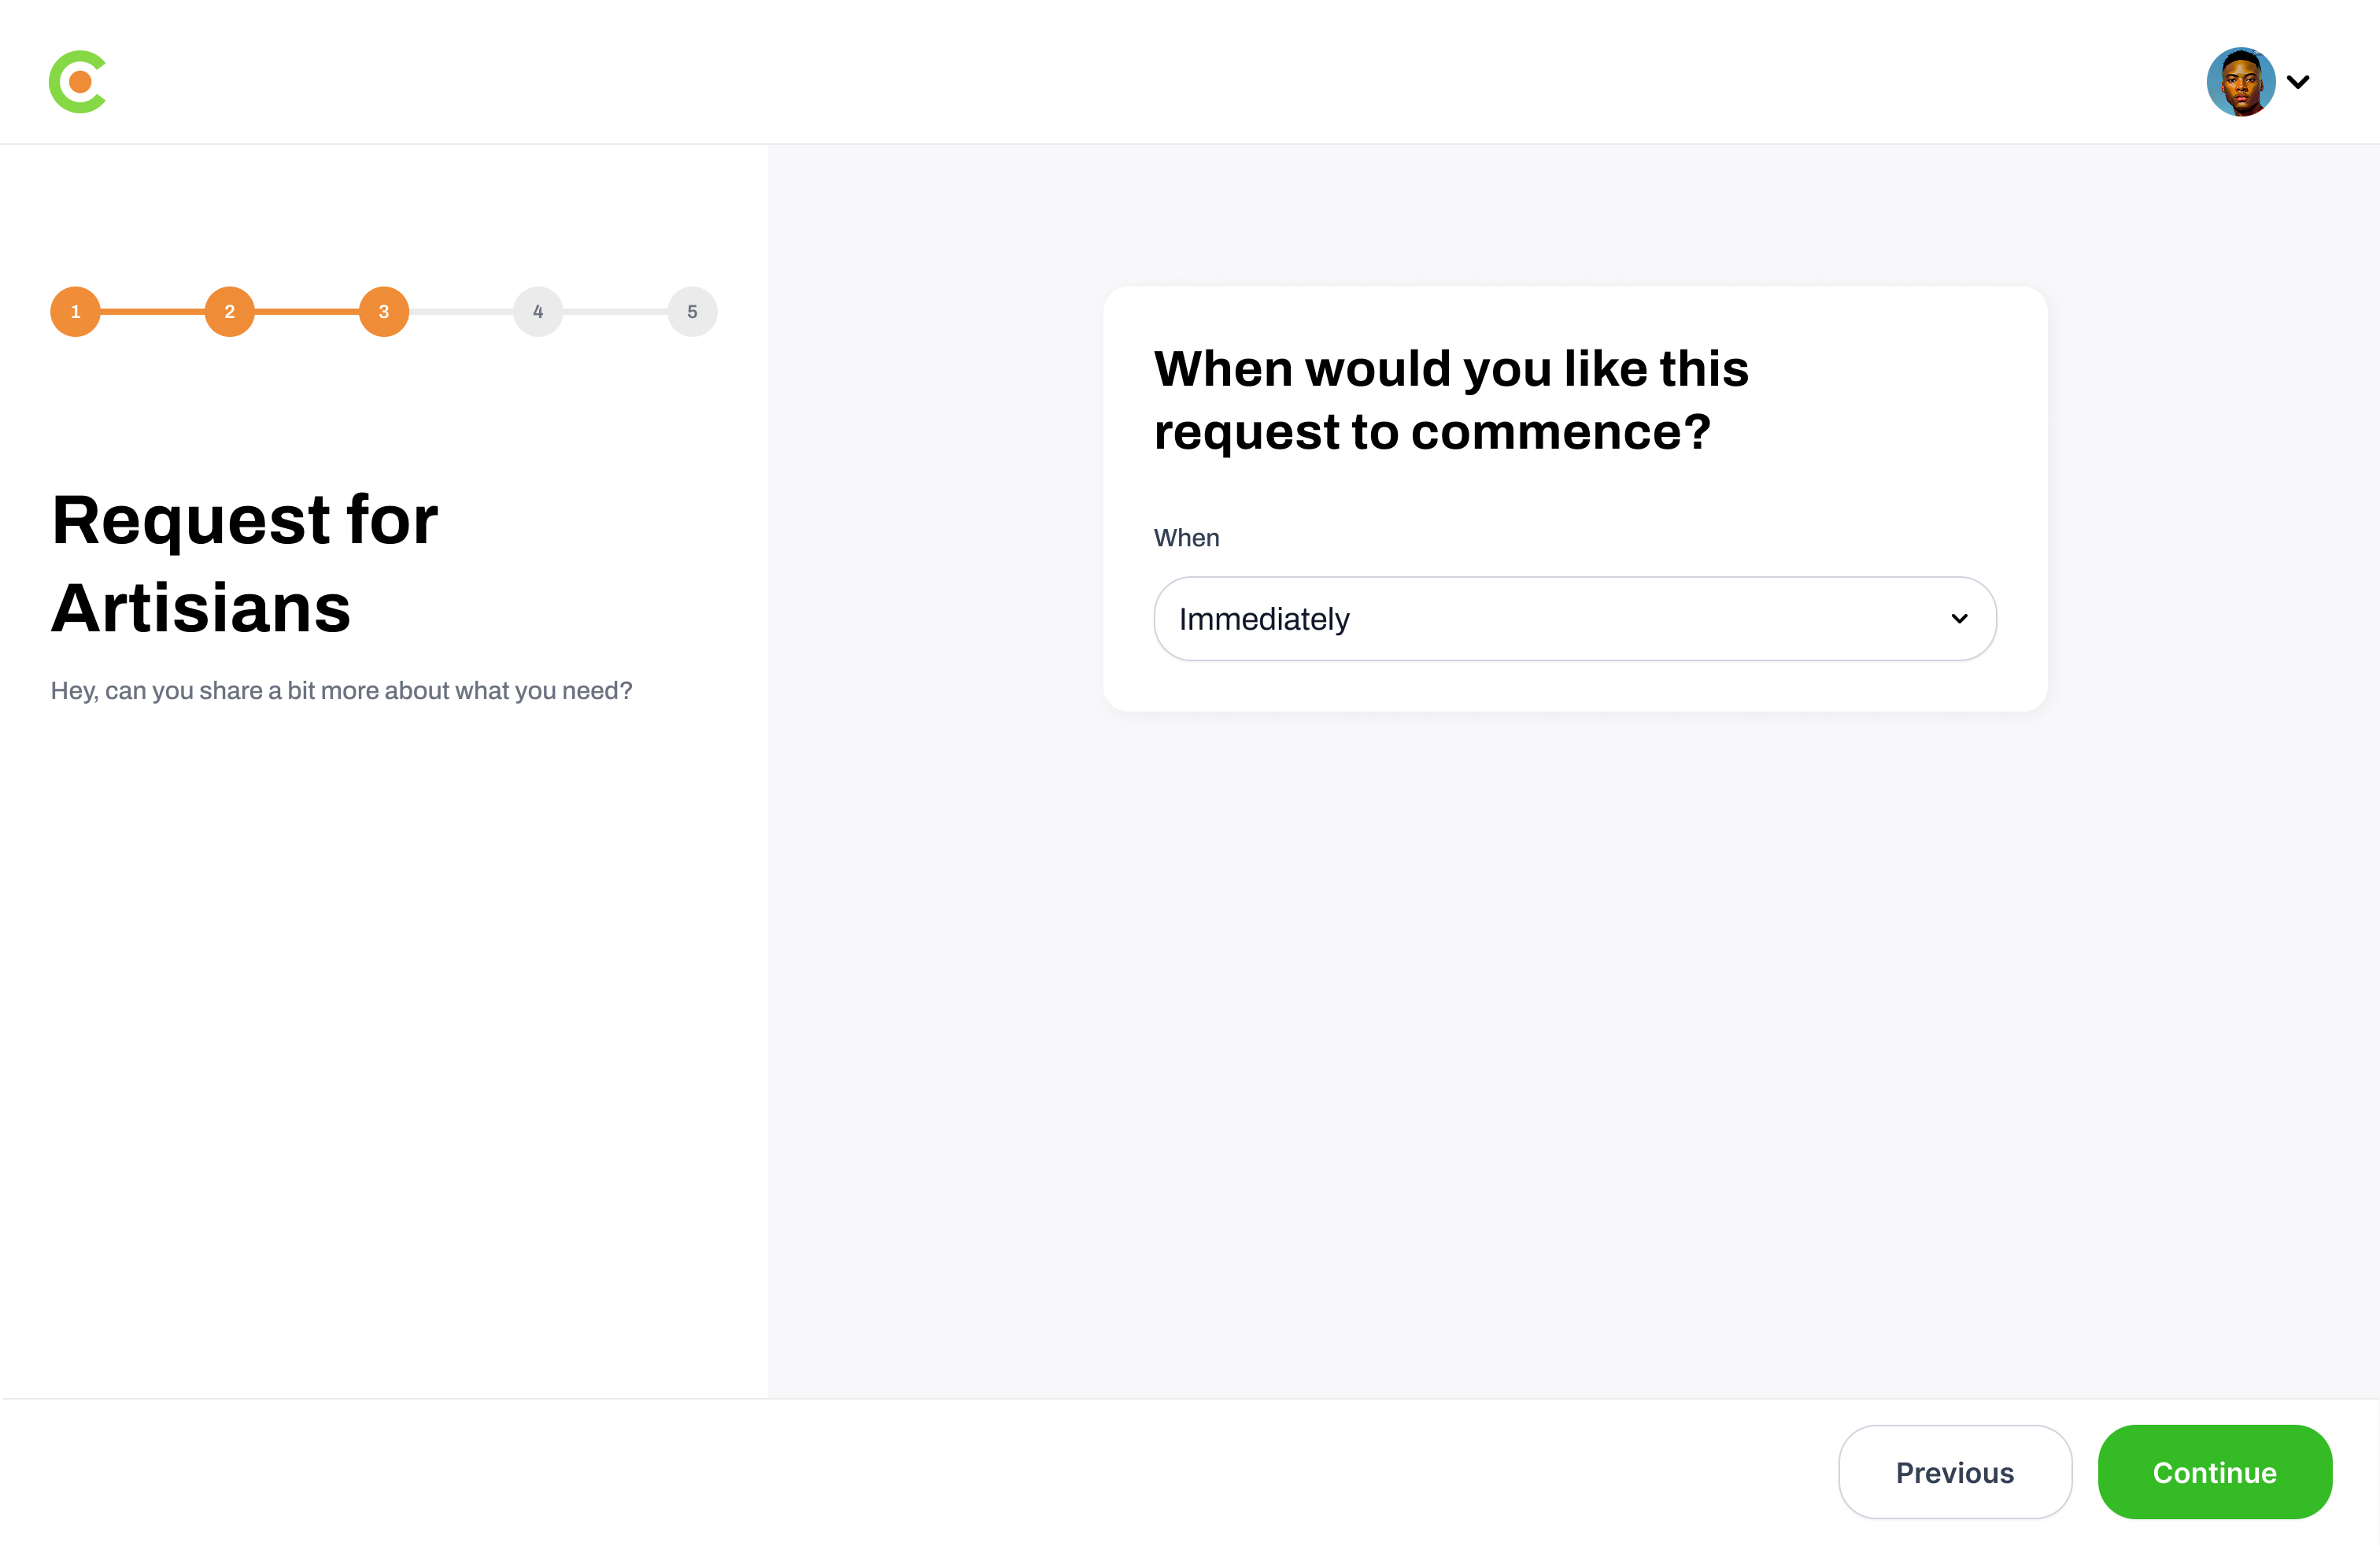Click the gray line between steps 3 and 4
2380x1546 pixels.
pyautogui.click(x=461, y=312)
